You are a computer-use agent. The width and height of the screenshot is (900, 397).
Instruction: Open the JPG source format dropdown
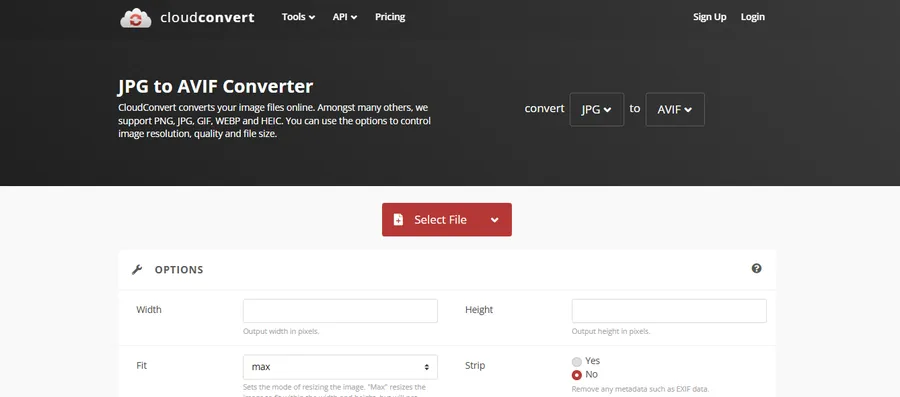(596, 110)
